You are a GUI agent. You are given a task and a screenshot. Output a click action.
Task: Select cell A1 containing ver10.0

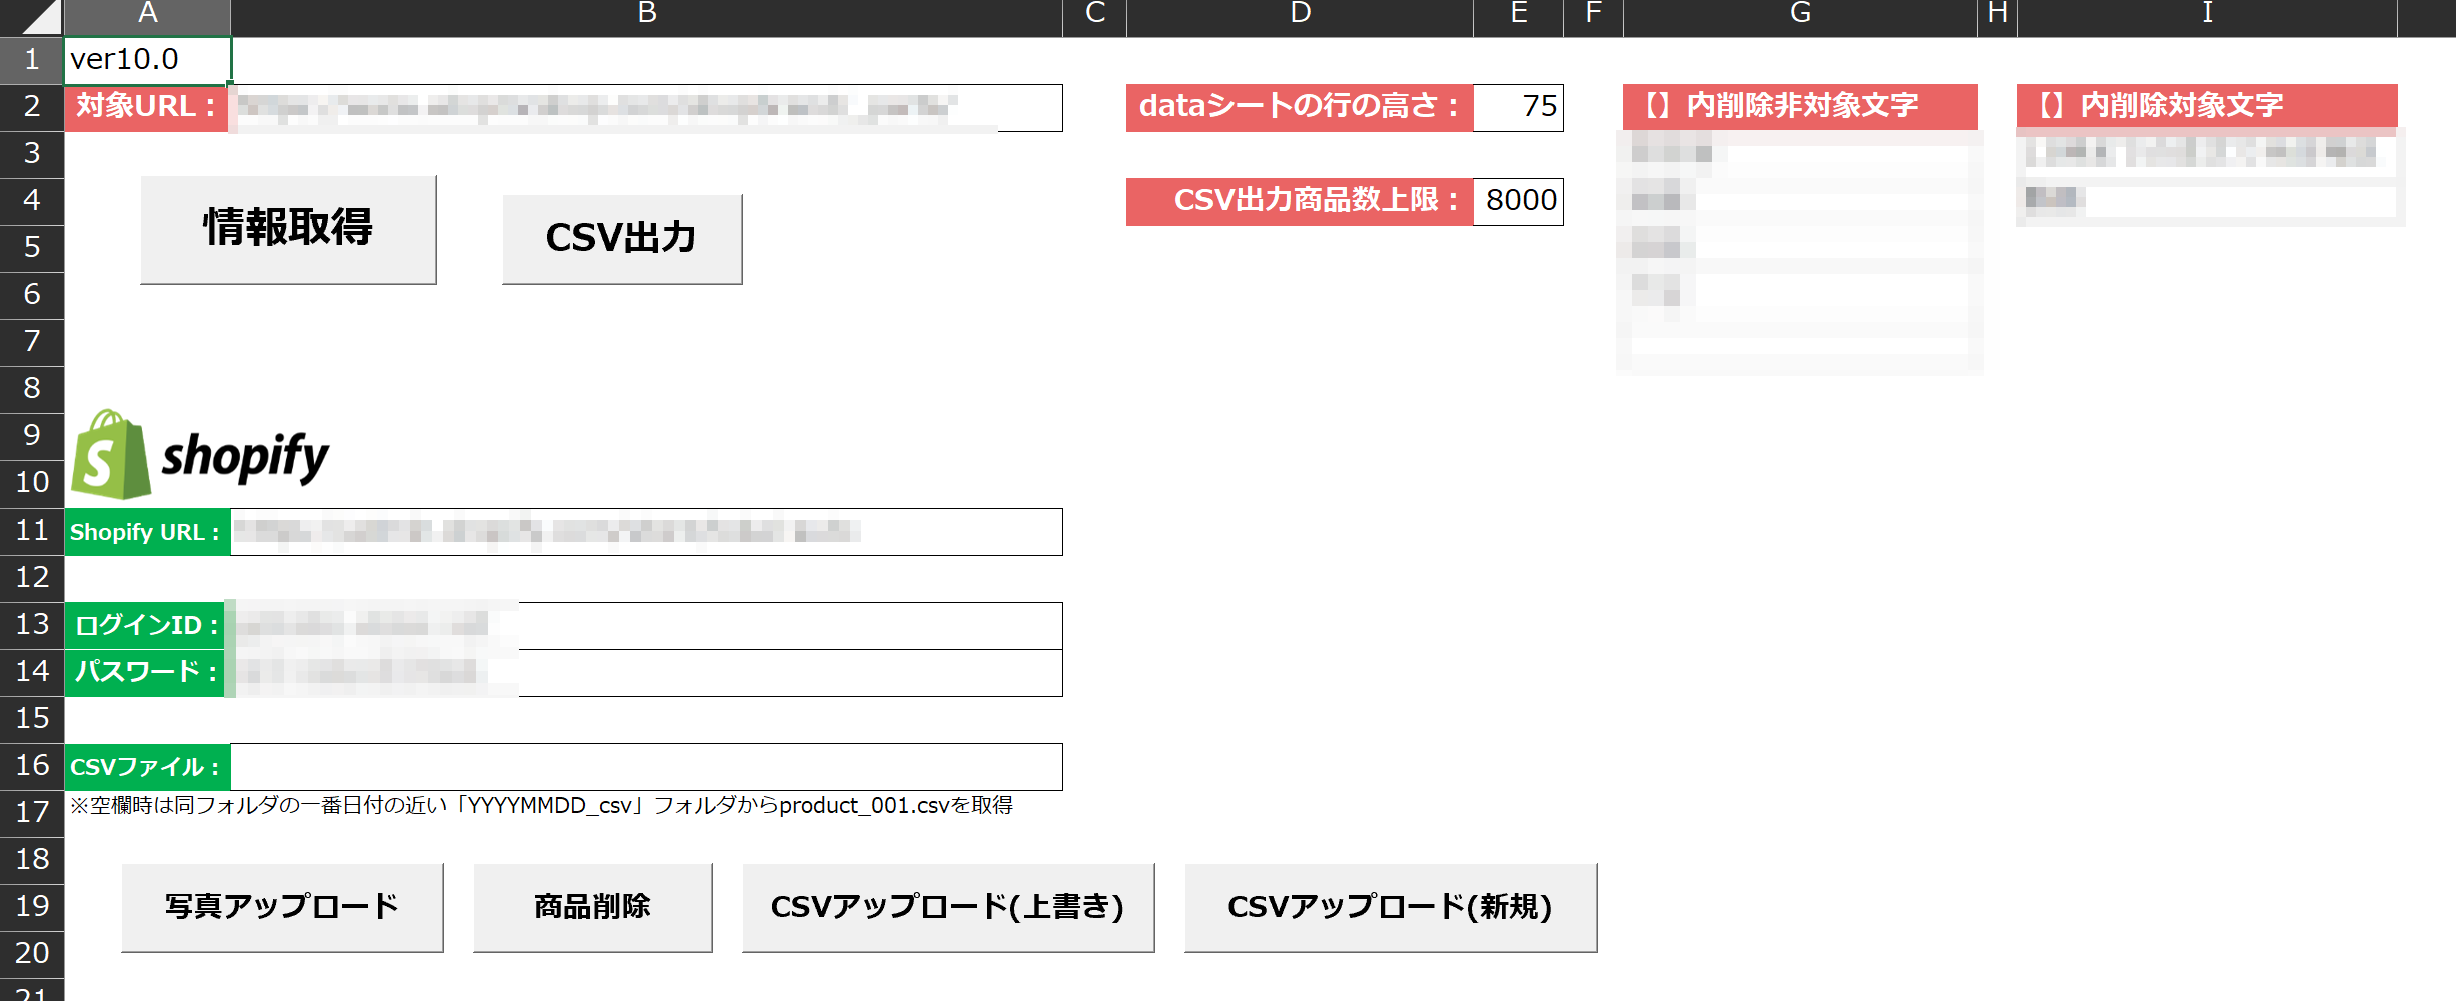coord(148,60)
